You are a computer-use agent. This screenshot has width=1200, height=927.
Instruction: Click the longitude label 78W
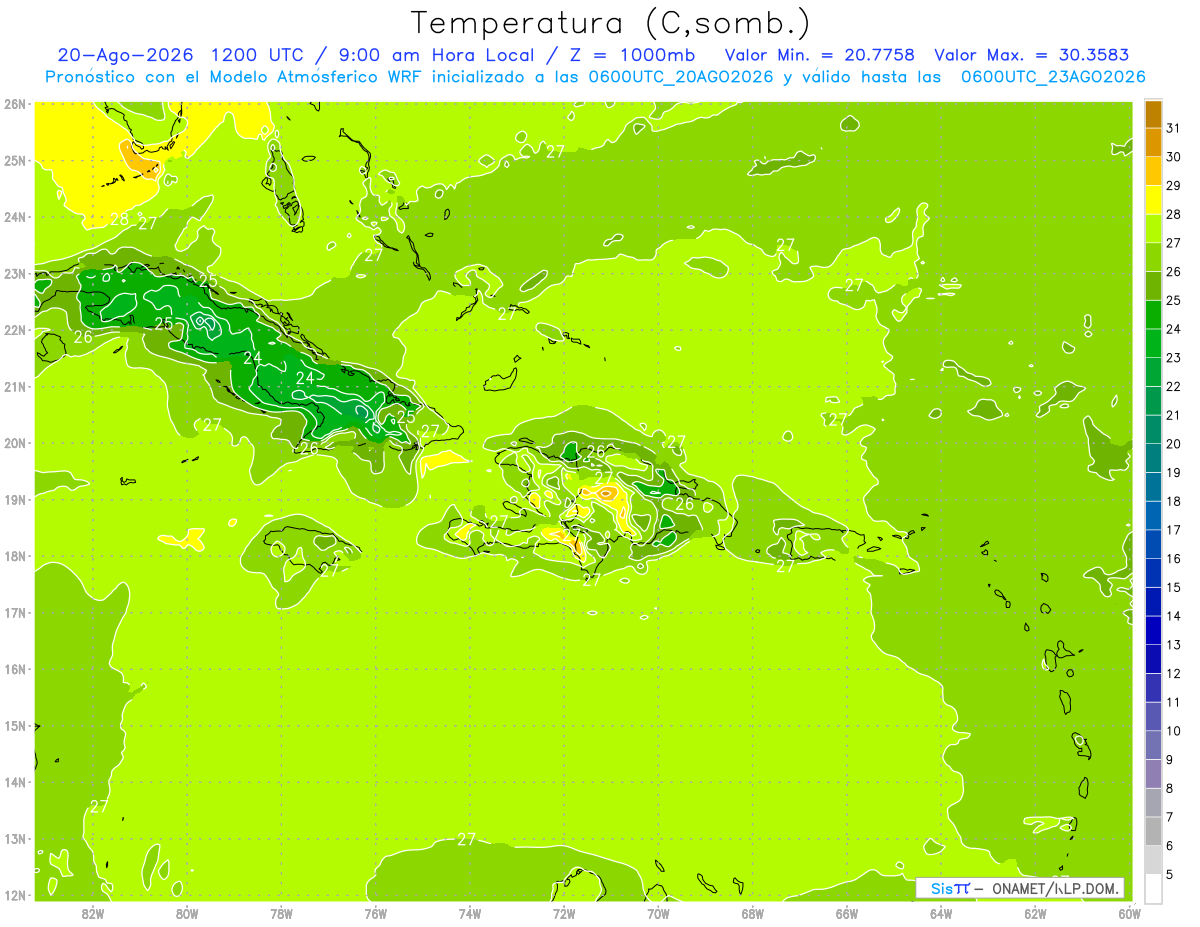[x=281, y=913]
